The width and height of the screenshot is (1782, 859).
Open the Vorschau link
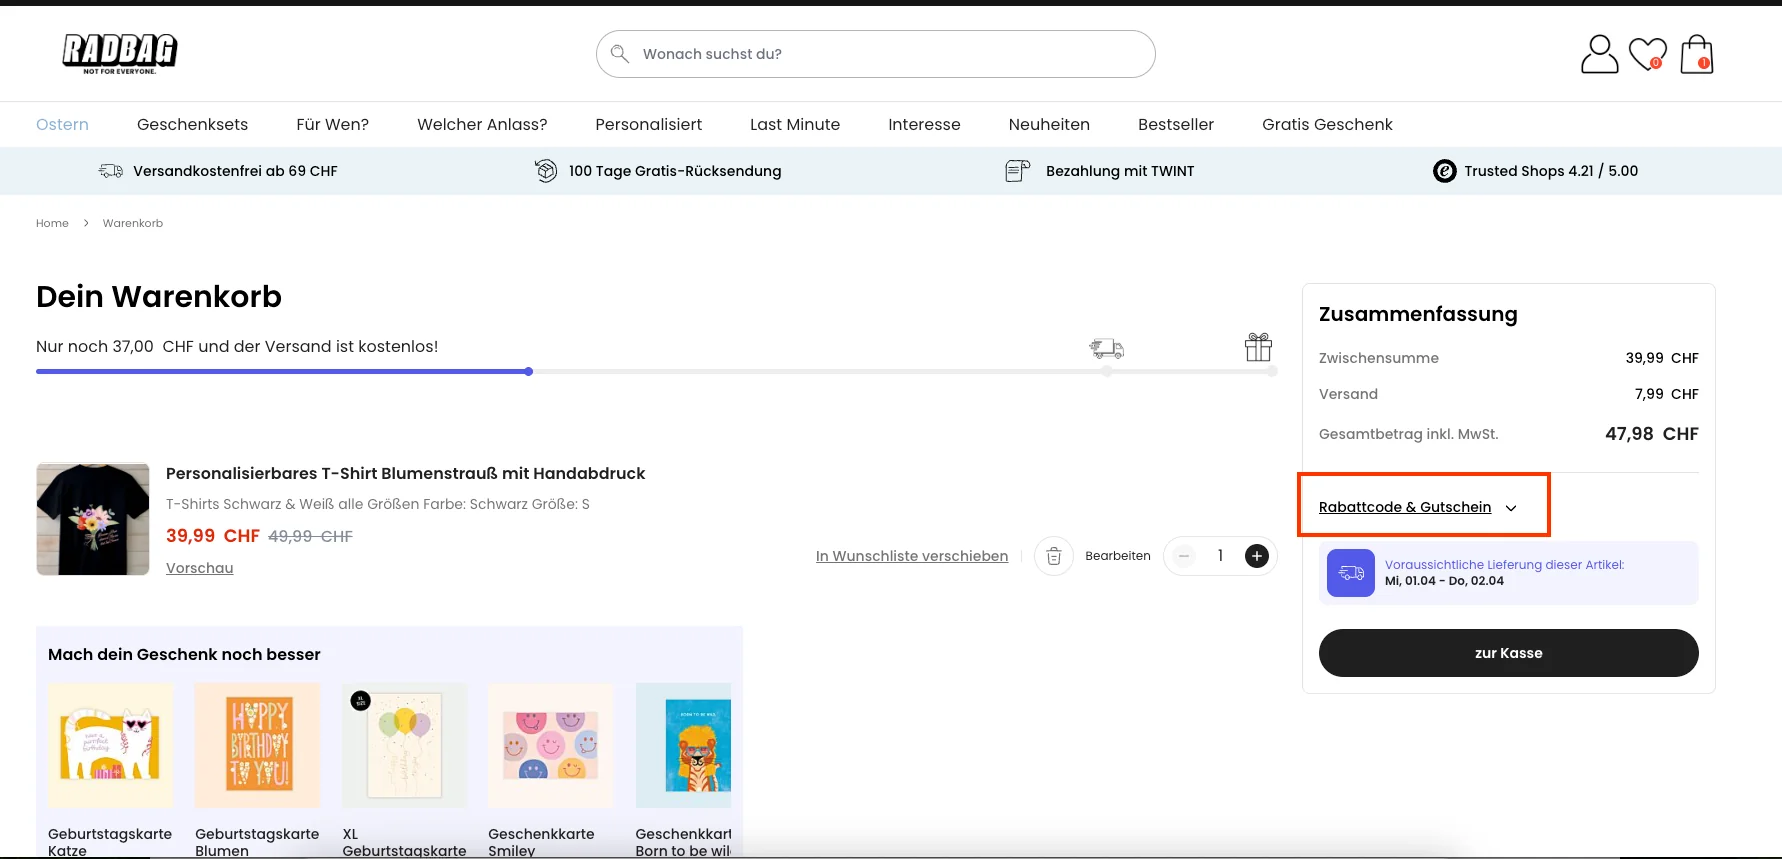[199, 568]
